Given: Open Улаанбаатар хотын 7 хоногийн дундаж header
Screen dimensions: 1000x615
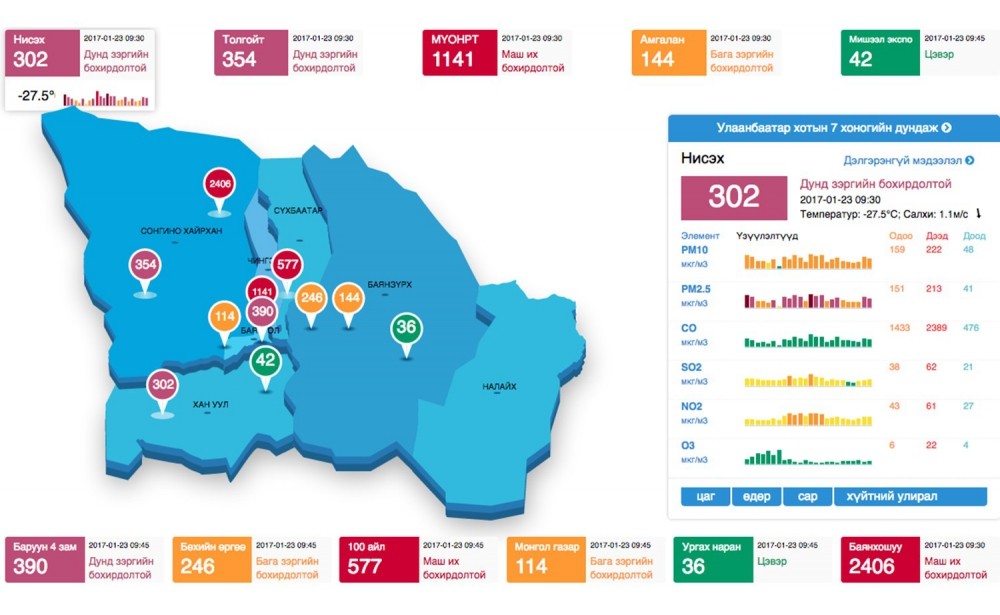Looking at the screenshot, I should click(834, 128).
